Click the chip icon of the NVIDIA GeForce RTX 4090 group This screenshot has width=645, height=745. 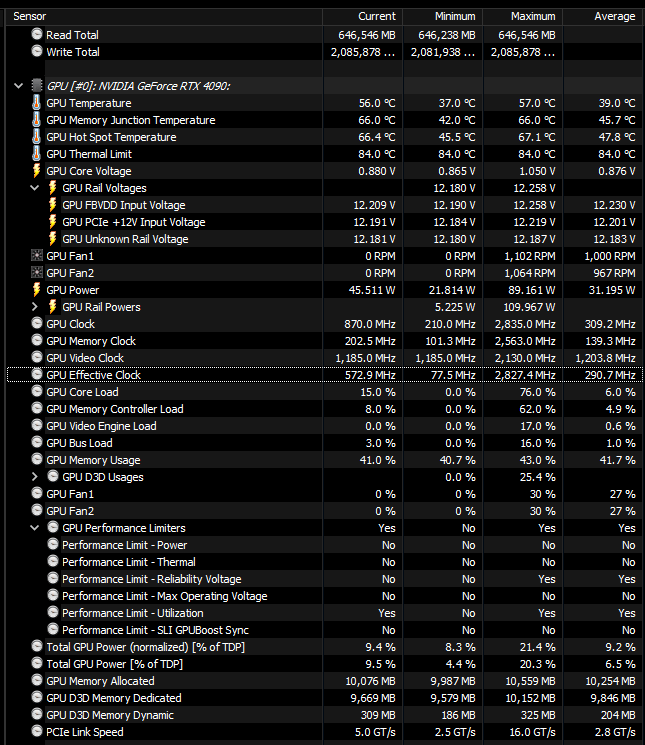coord(37,86)
